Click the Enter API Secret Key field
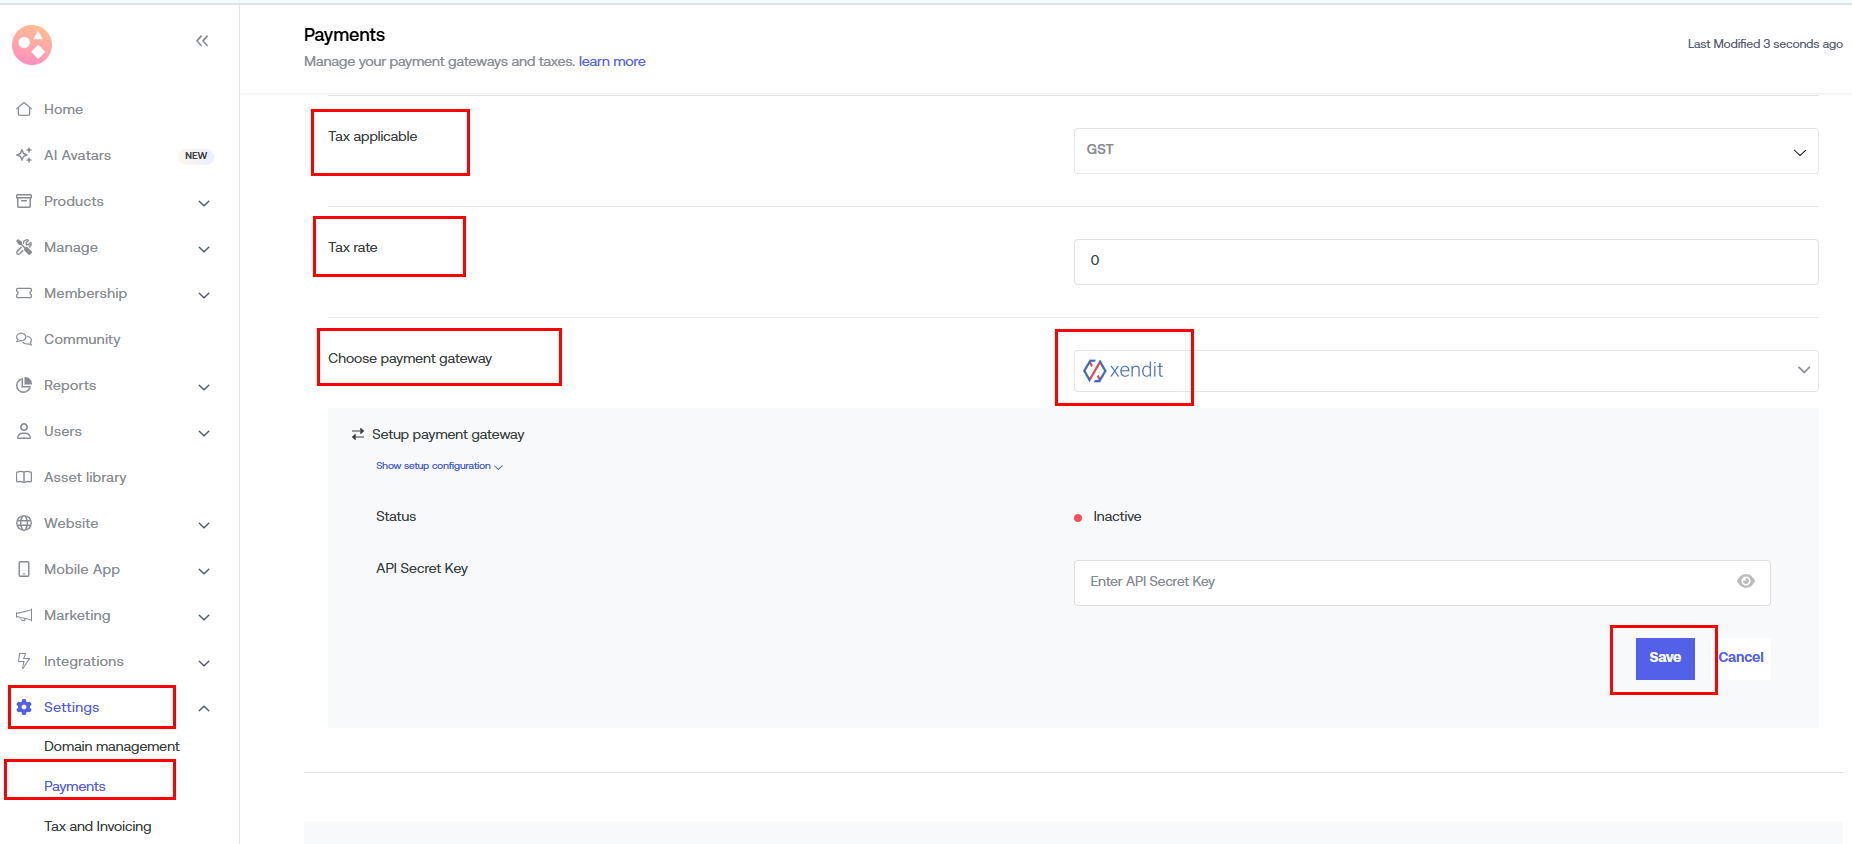The image size is (1852, 844). click(1400, 582)
